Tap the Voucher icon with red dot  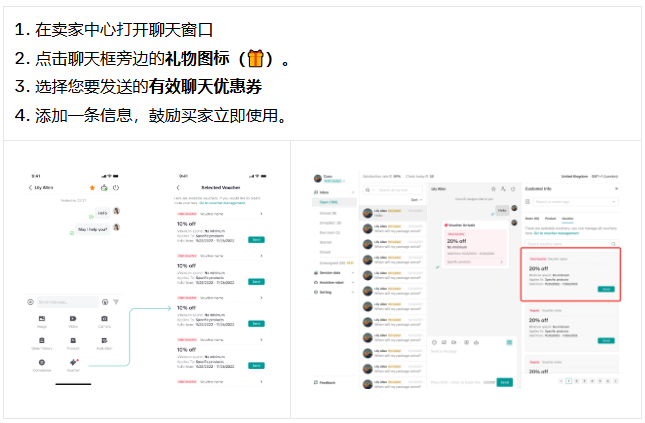tap(74, 362)
